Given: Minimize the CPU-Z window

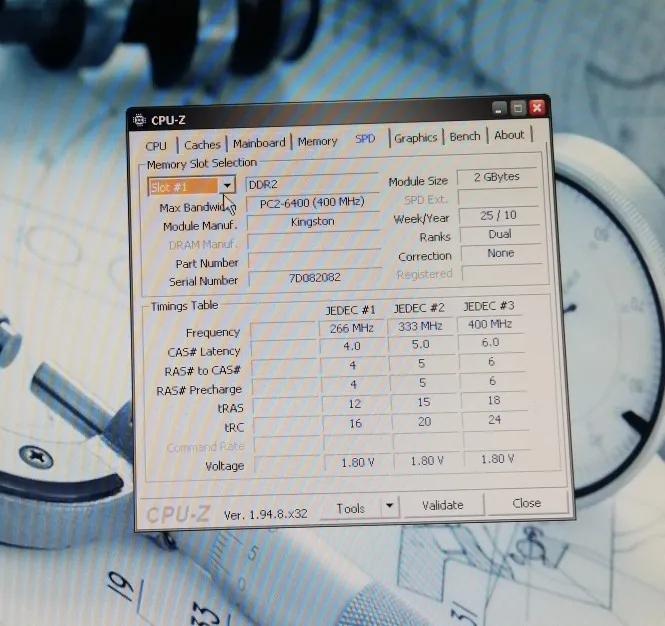Looking at the screenshot, I should 499,109.
